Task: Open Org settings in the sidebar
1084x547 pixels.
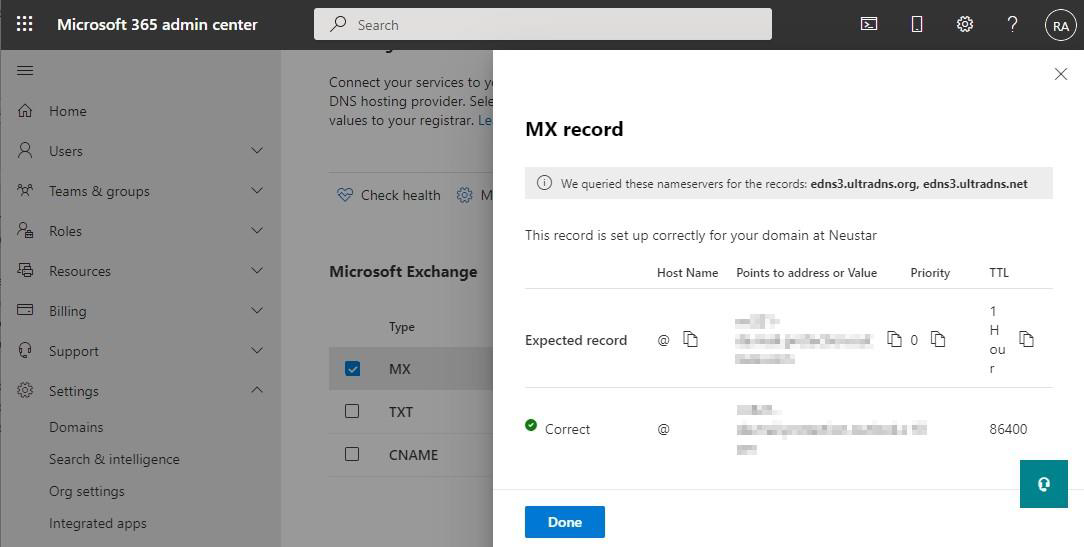Action: 87,491
